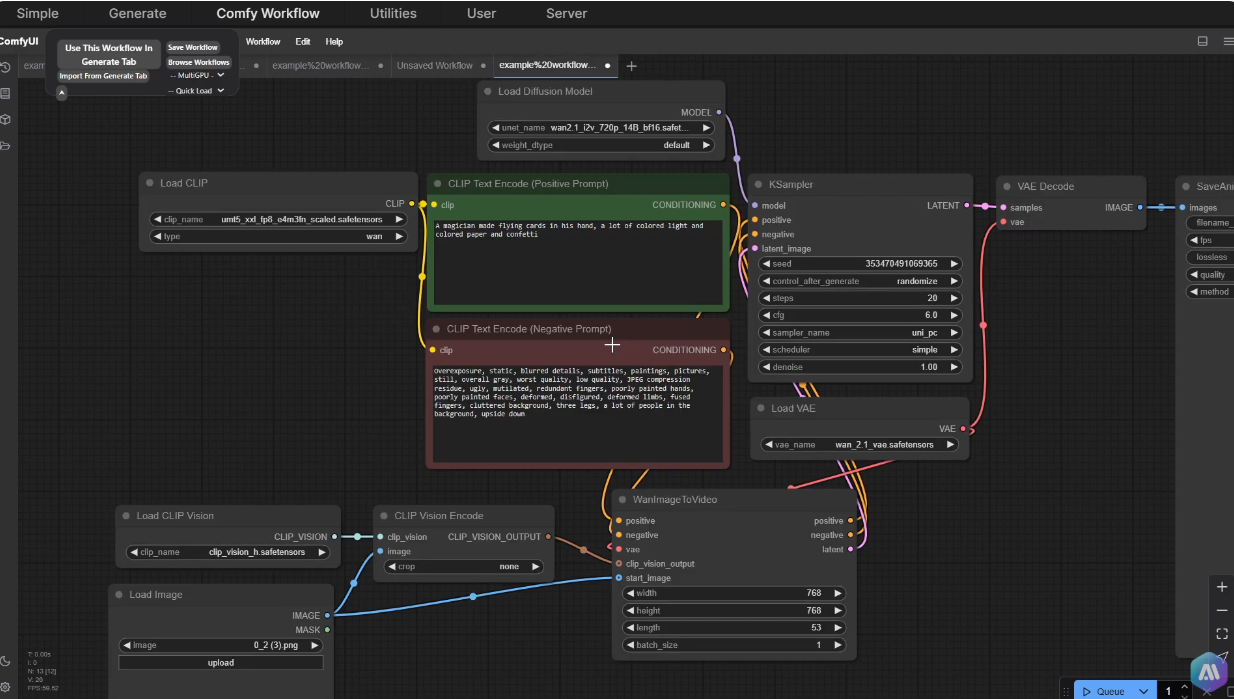This screenshot has height=699, width=1234.
Task: Click the Queue run button
Action: pos(1104,691)
